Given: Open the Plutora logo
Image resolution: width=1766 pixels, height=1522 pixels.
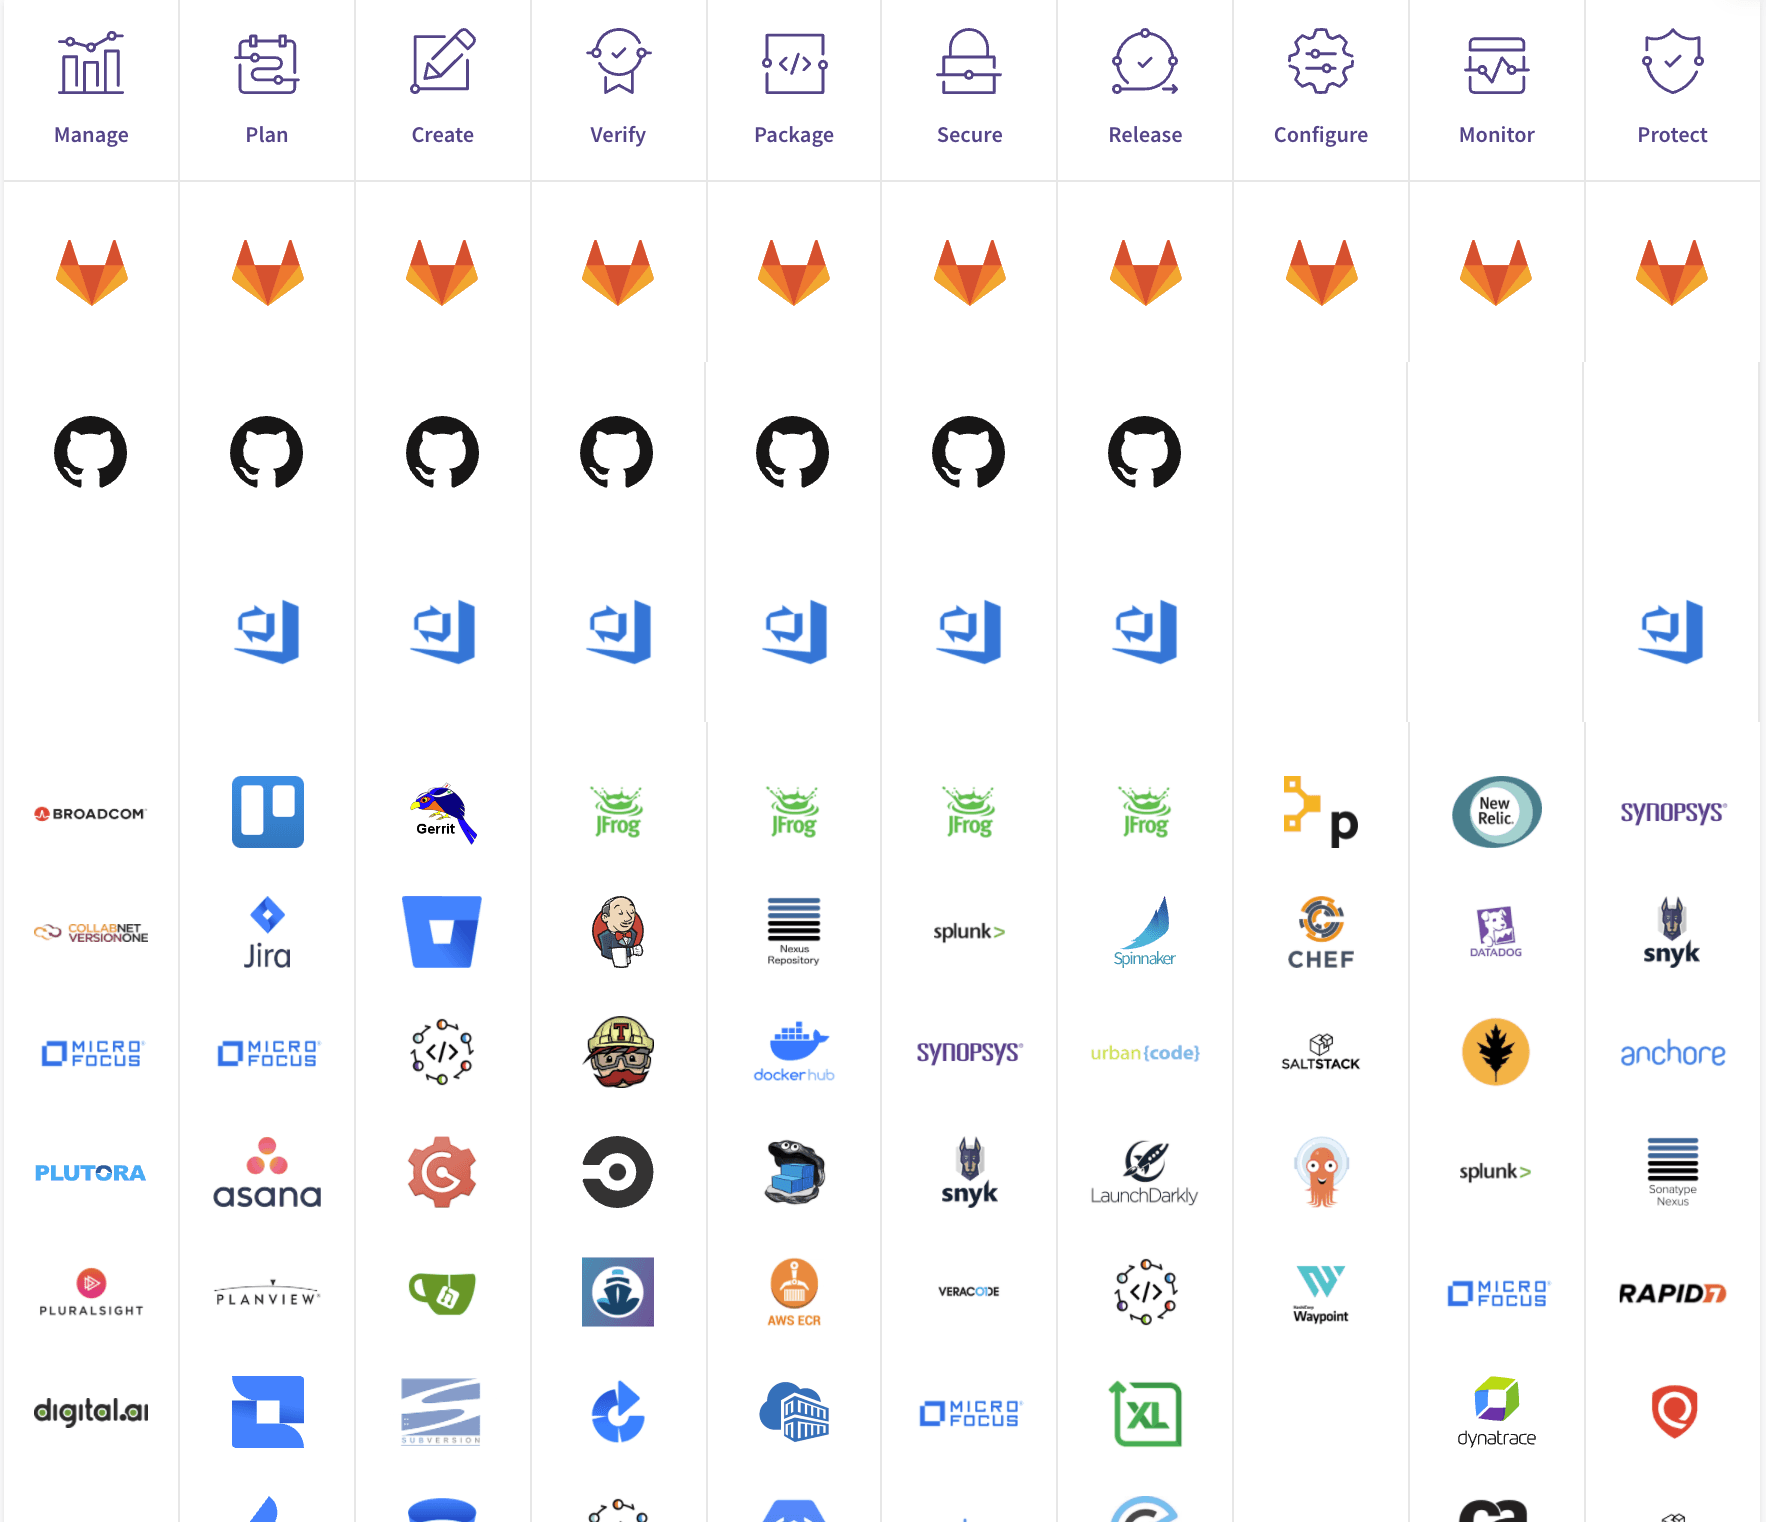Looking at the screenshot, I should 90,1173.
